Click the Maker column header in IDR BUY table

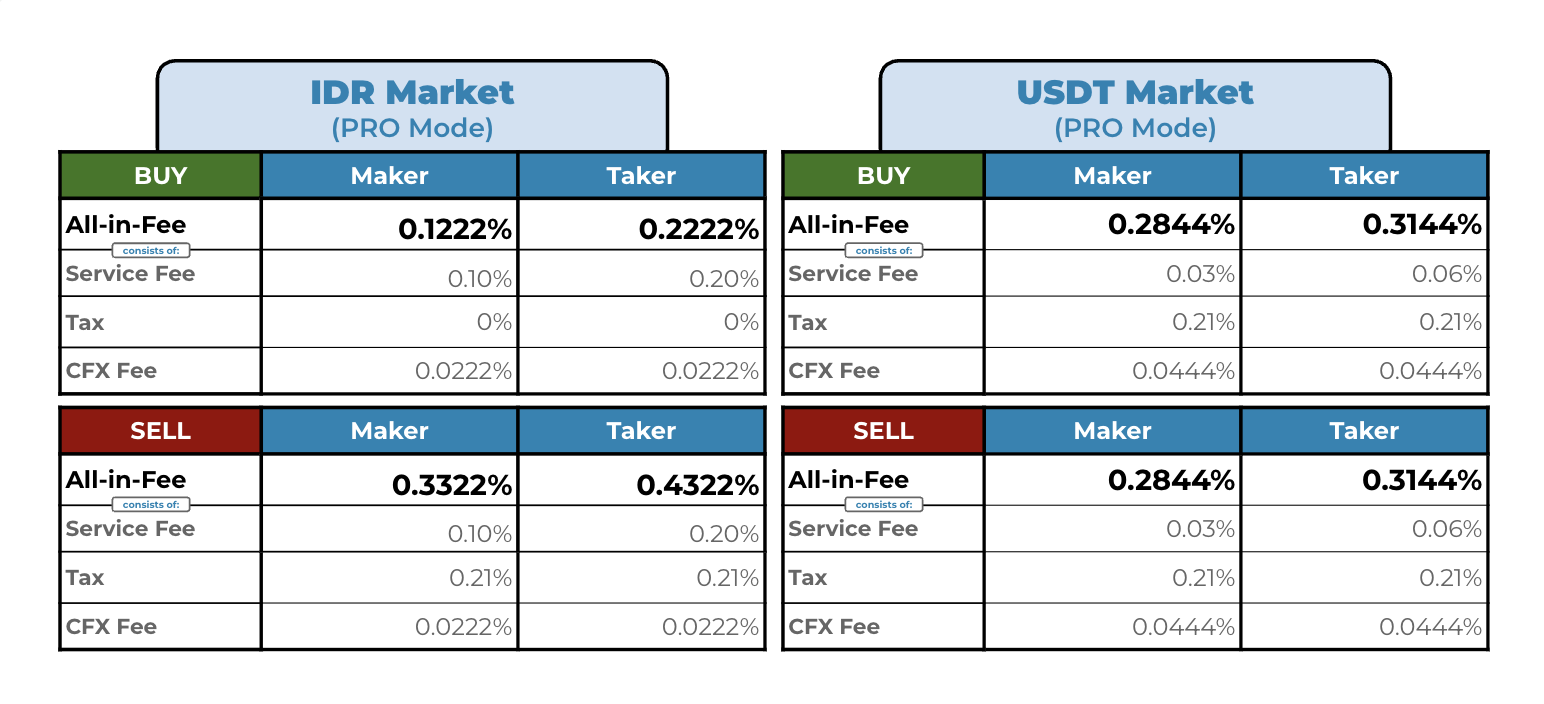pos(389,176)
